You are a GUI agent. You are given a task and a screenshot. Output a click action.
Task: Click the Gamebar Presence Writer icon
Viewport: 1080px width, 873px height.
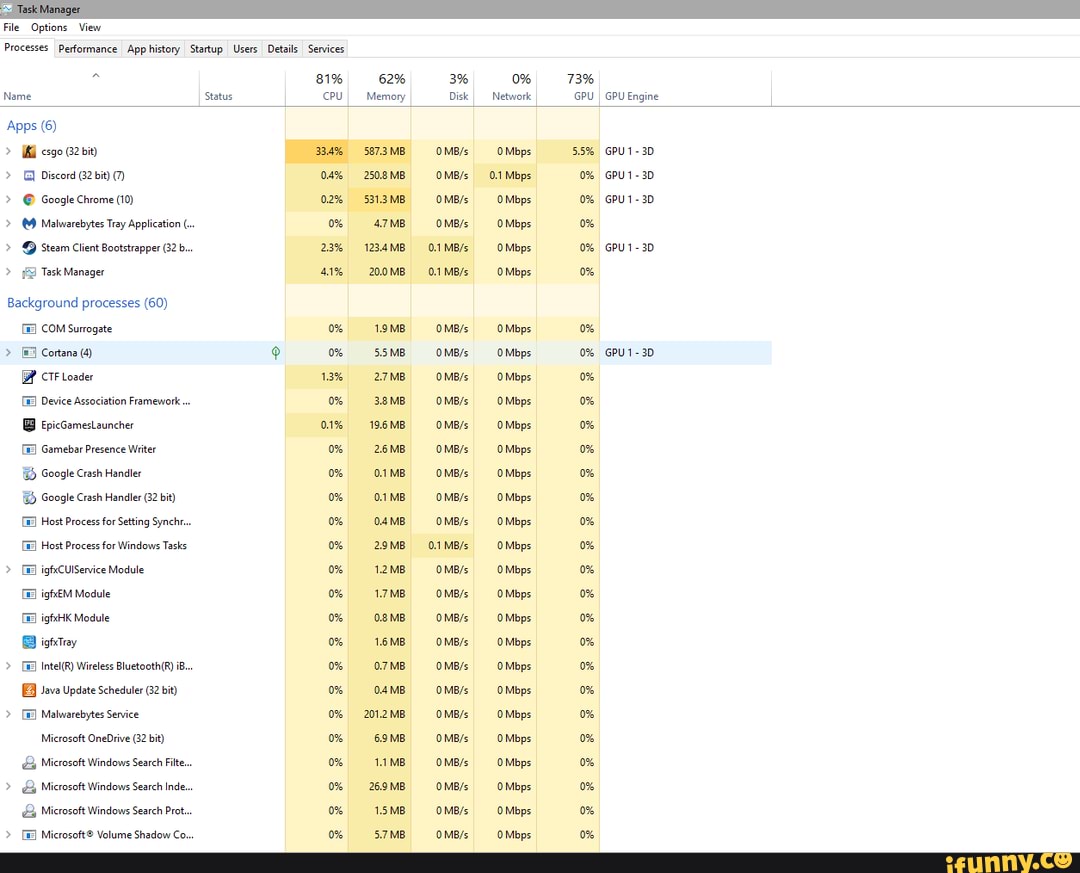point(29,449)
